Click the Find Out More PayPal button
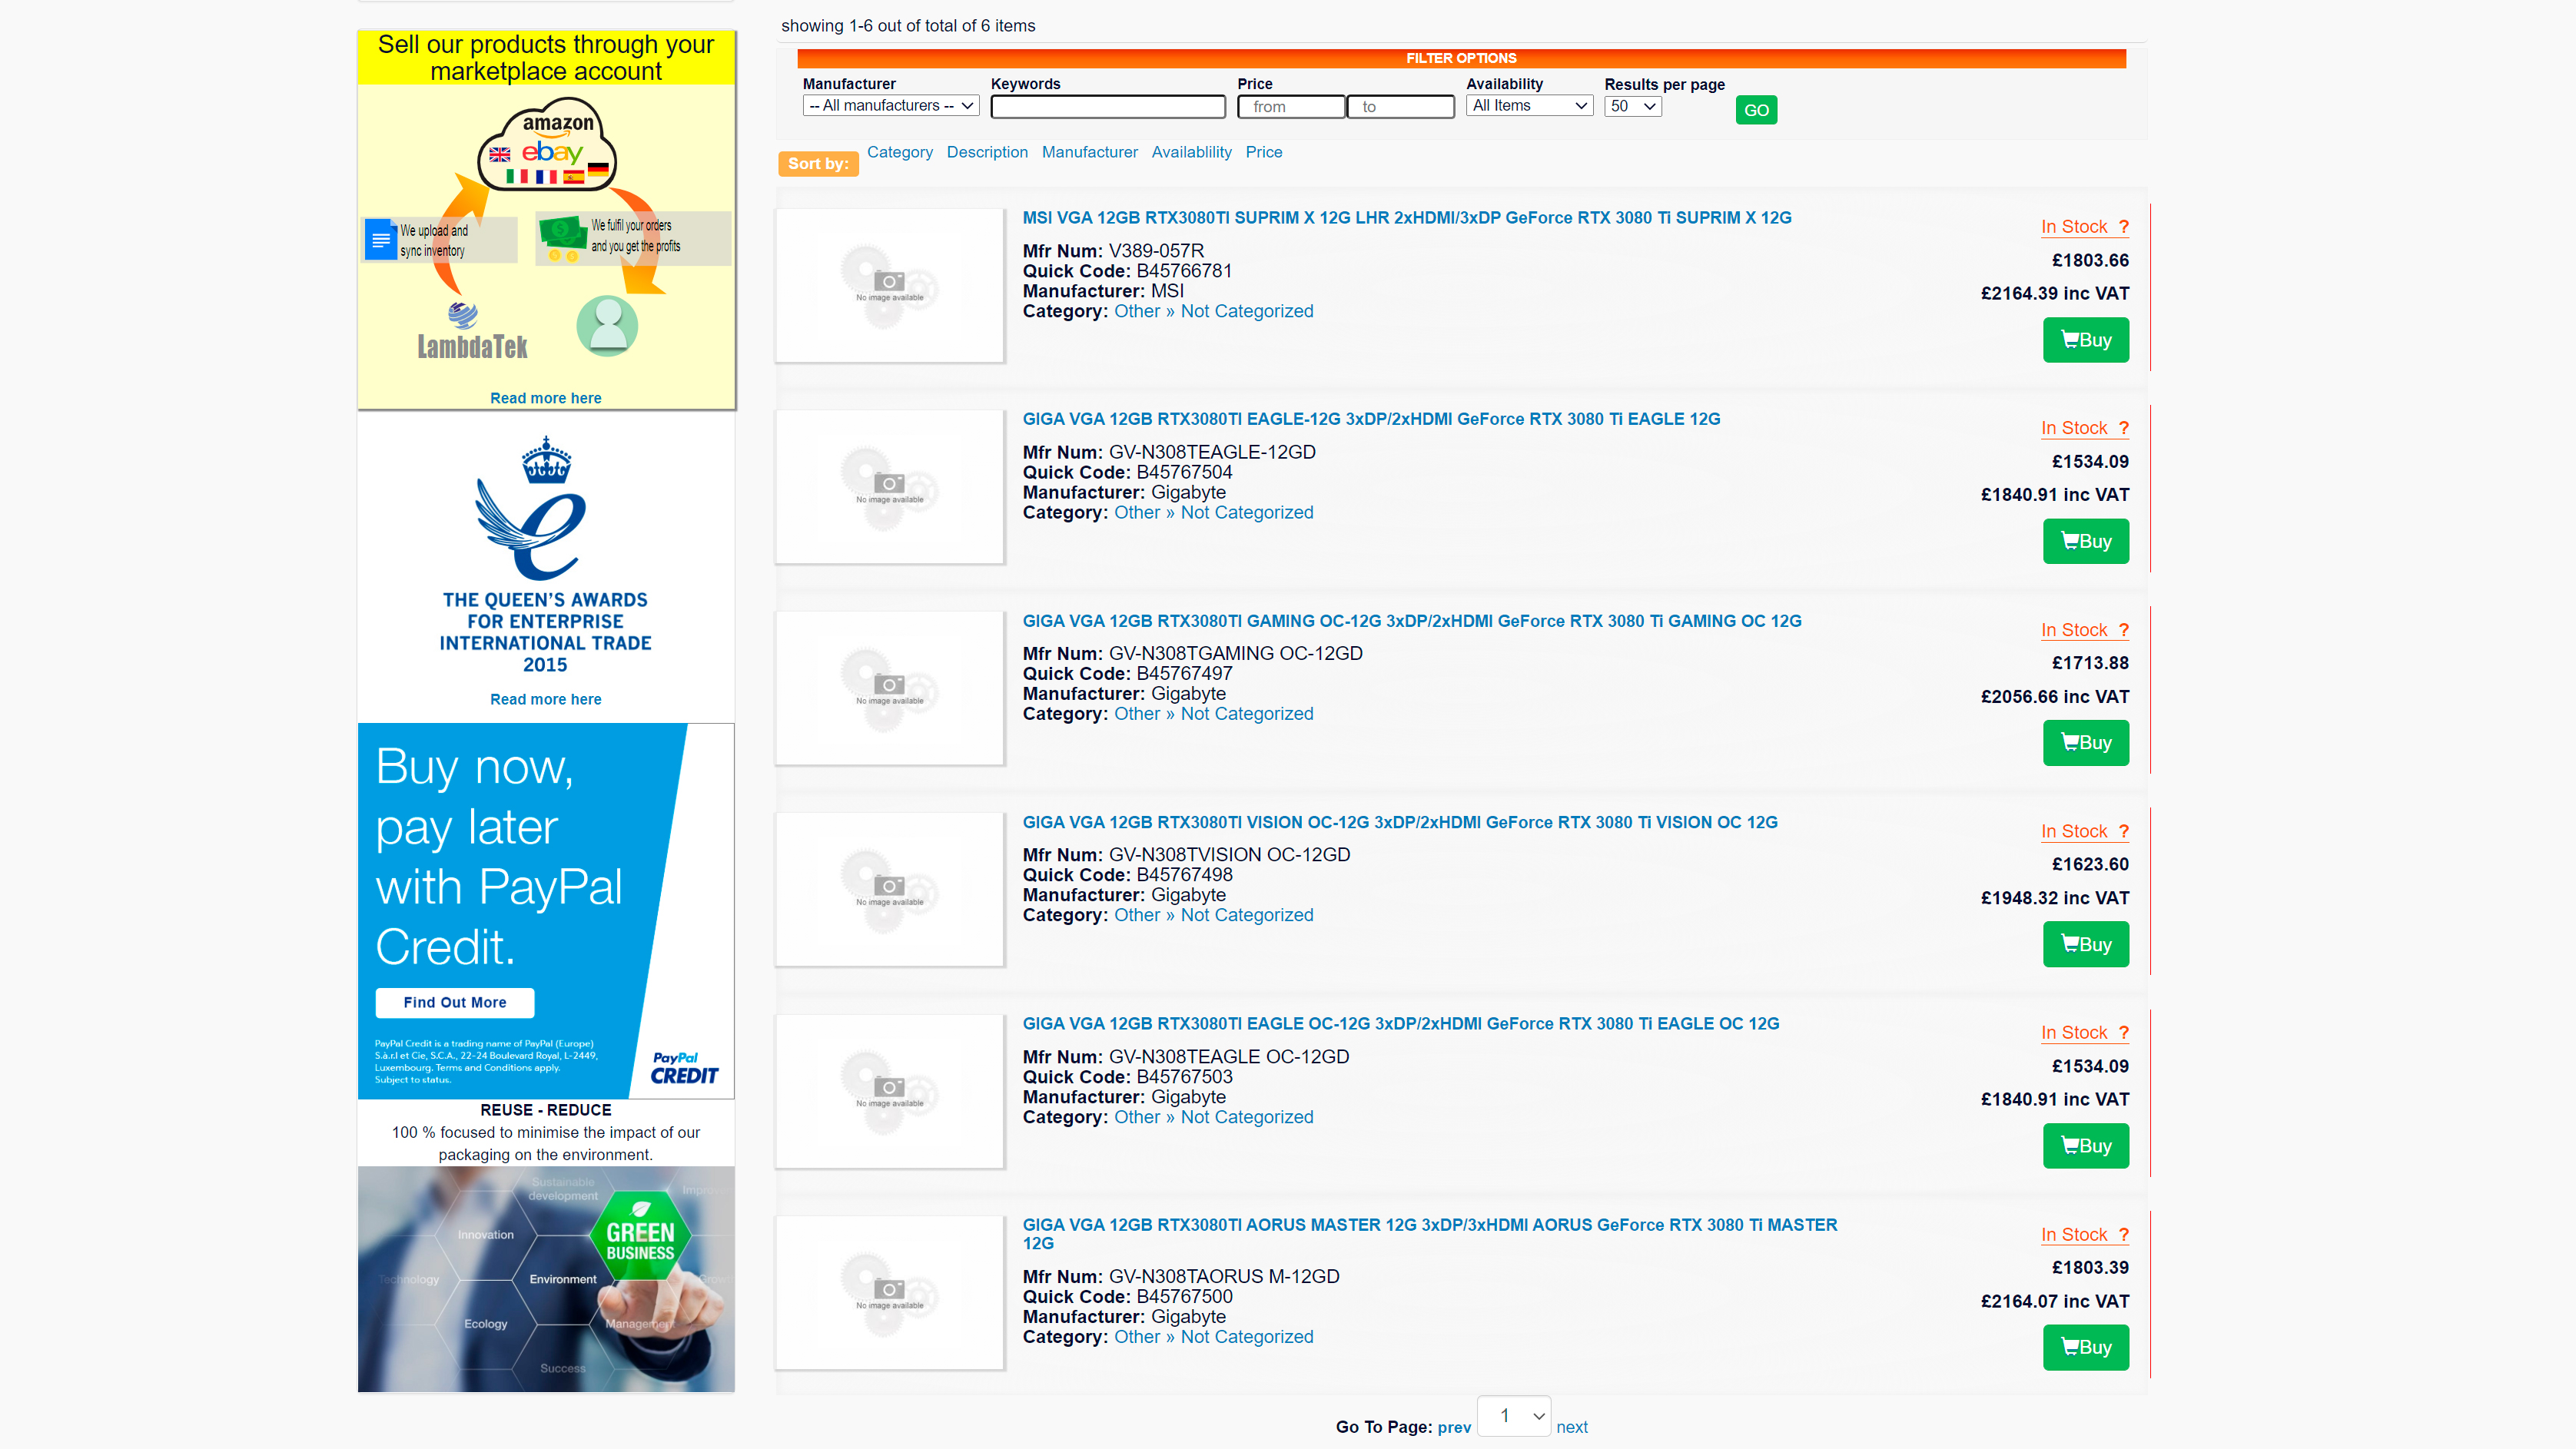The height and width of the screenshot is (1449, 2576). (454, 1002)
